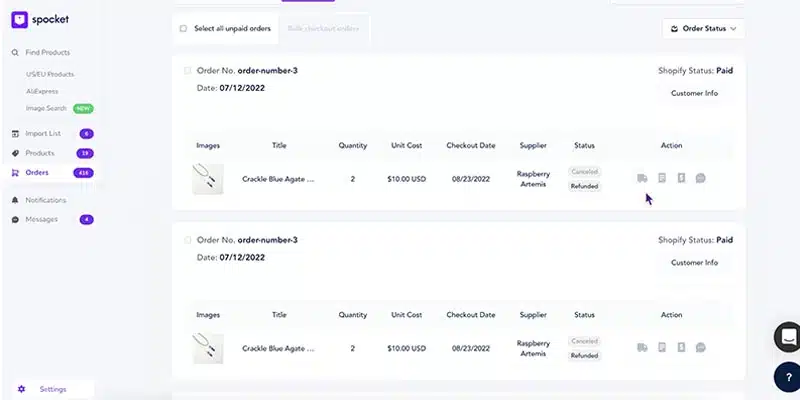The height and width of the screenshot is (400, 800).
Task: Click the second order's Date 07/12/2022 text
Action: [x=231, y=258]
